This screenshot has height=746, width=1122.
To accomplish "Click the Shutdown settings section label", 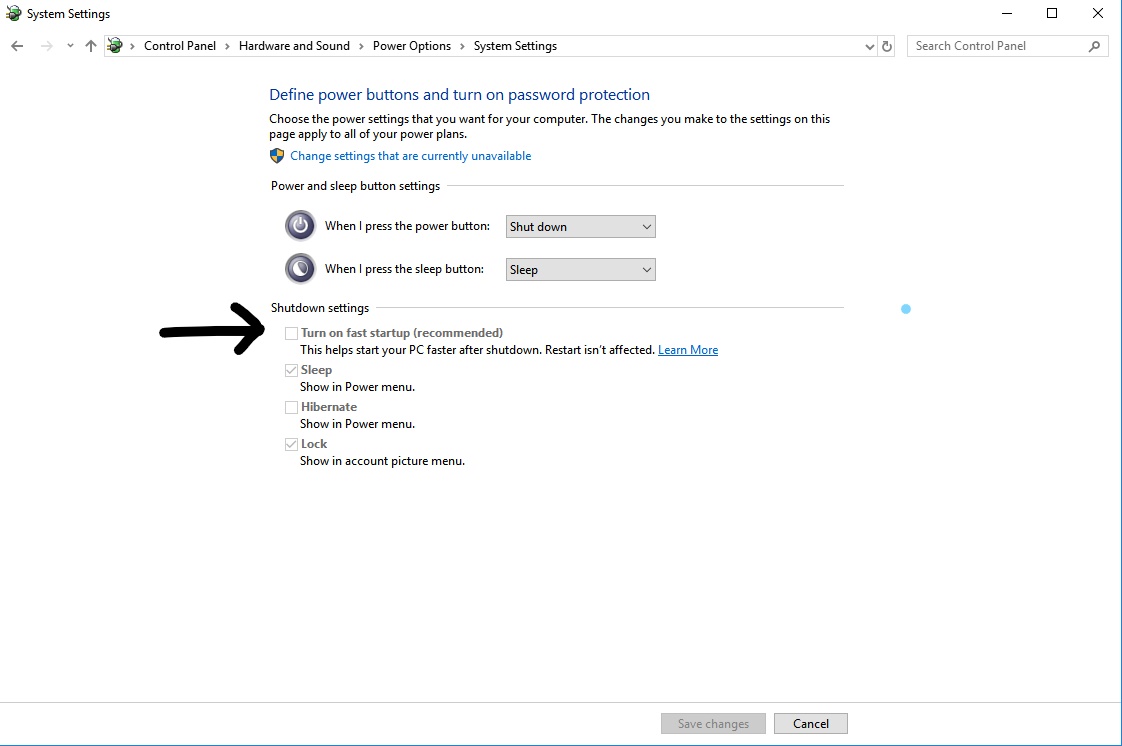I will pos(320,308).
